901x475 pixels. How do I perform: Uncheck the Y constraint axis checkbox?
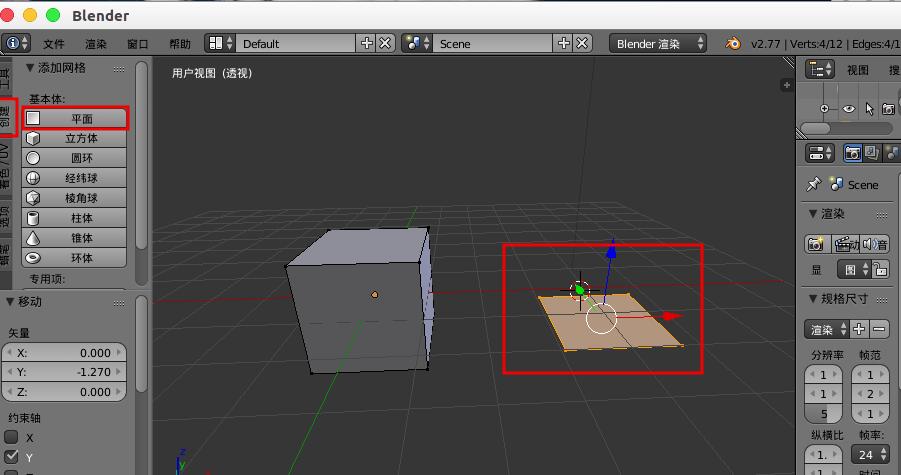point(11,456)
